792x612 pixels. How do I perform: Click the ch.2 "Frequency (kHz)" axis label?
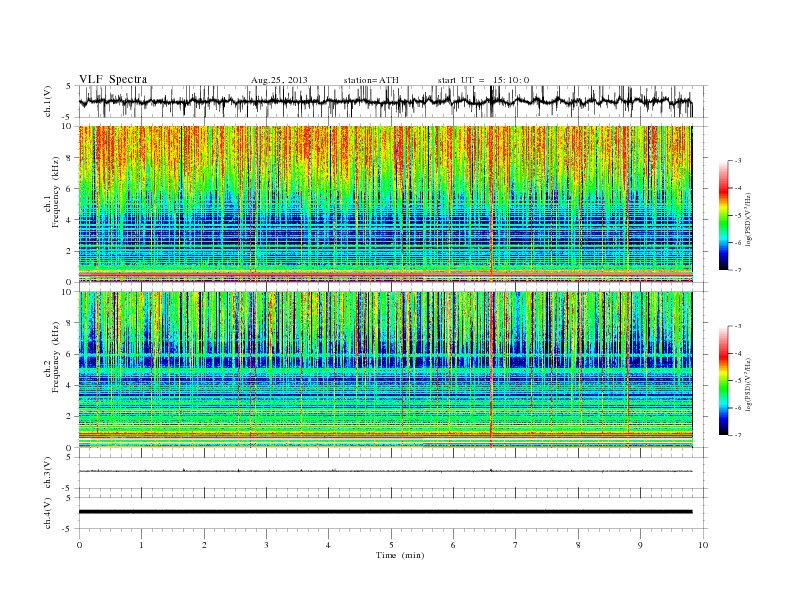point(56,356)
